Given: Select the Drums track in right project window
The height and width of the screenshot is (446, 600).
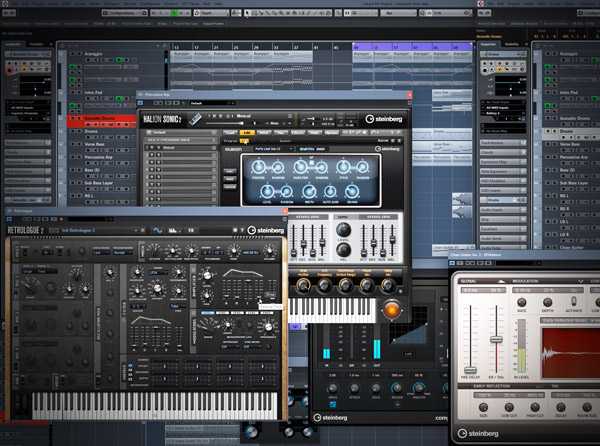Looking at the screenshot, I should point(571,134).
